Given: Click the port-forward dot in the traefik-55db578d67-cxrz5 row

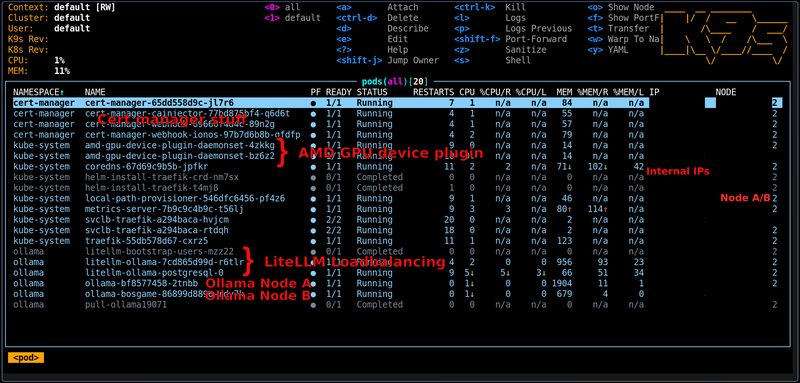Looking at the screenshot, I should point(313,241).
